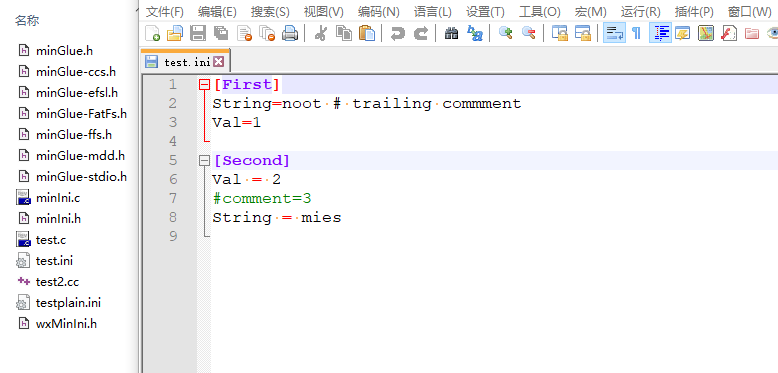Open the 编辑(E) menu
Image resolution: width=778 pixels, height=373 pixels.
[217, 11]
